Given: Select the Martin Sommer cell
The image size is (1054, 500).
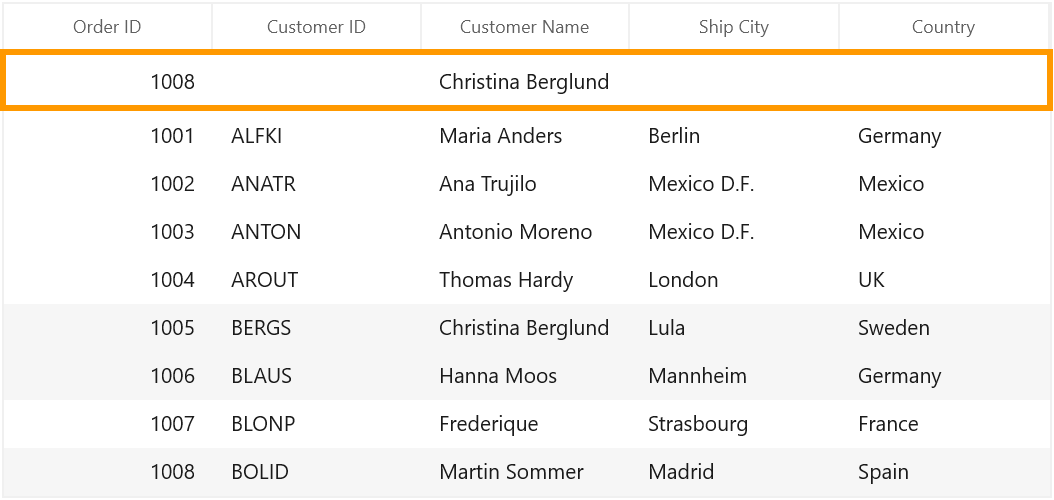Looking at the screenshot, I should [x=525, y=472].
